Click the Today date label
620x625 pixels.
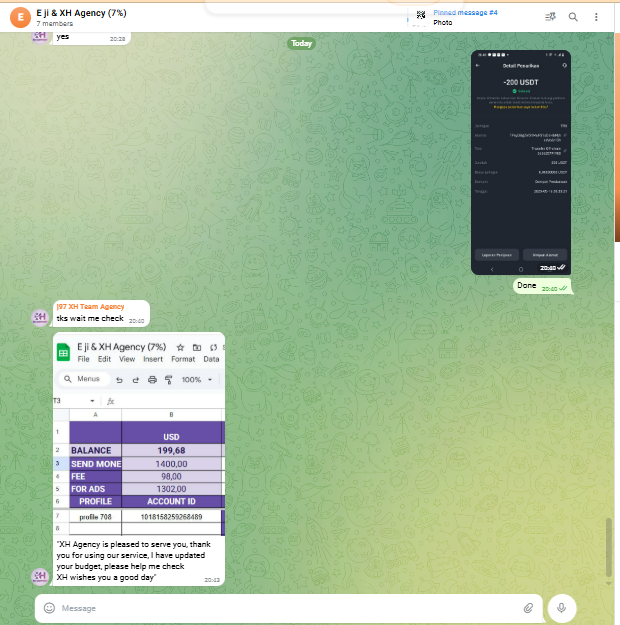click(x=301, y=44)
